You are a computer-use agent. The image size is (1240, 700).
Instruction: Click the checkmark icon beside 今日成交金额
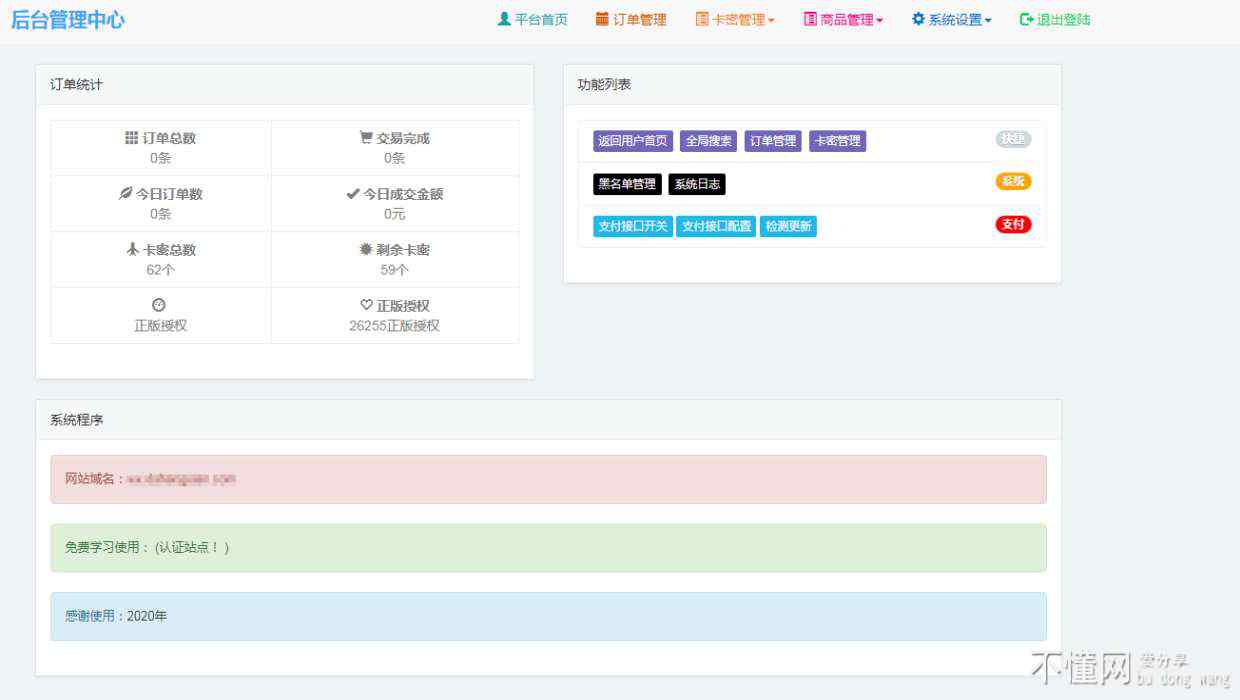[352, 194]
